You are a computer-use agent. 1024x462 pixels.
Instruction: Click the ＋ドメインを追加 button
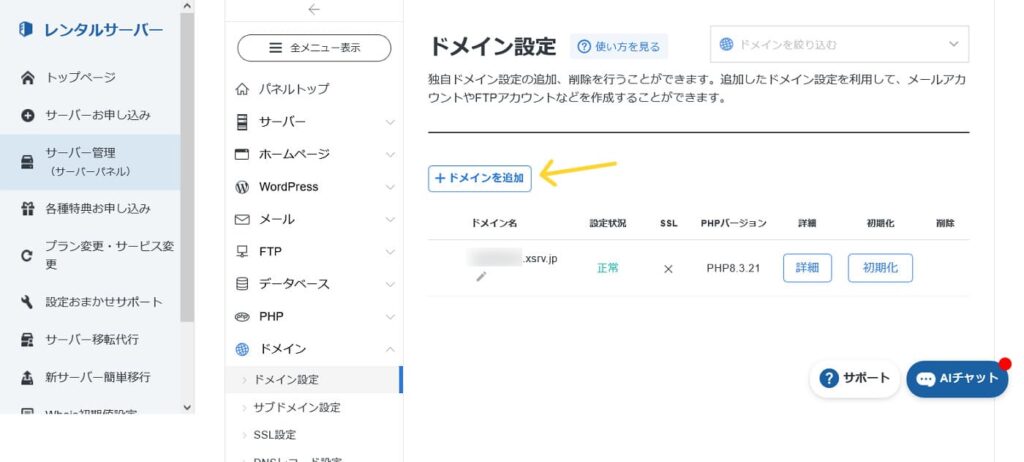[480, 178]
